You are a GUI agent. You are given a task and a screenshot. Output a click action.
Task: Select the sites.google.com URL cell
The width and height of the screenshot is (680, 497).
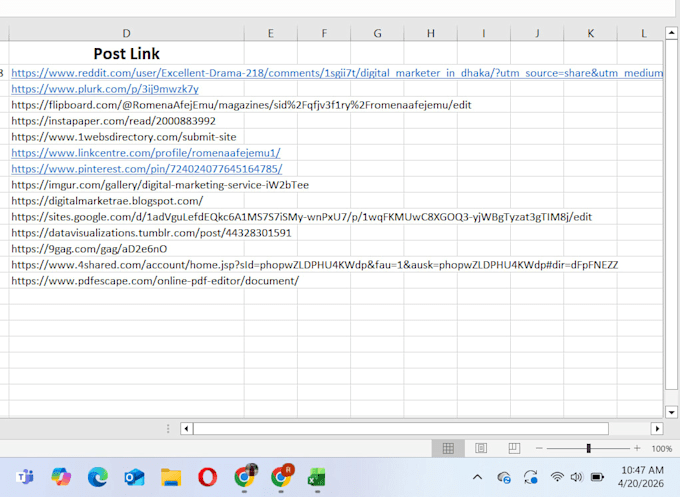point(301,217)
